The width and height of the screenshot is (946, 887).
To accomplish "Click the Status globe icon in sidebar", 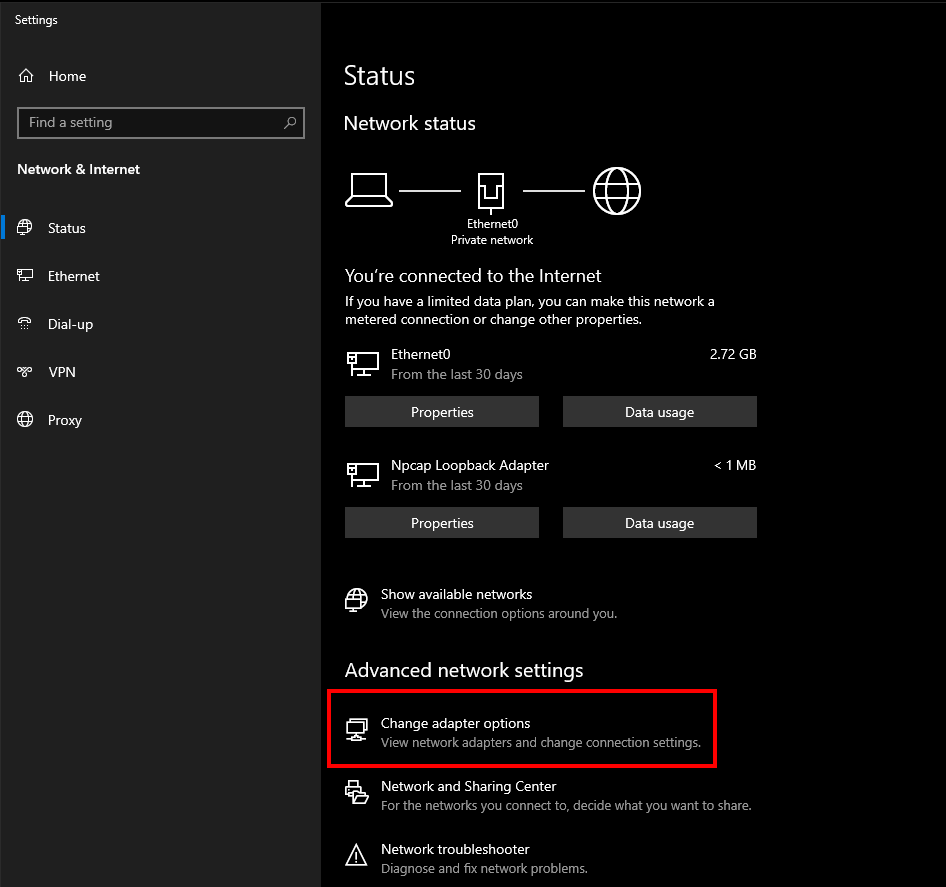I will [25, 227].
